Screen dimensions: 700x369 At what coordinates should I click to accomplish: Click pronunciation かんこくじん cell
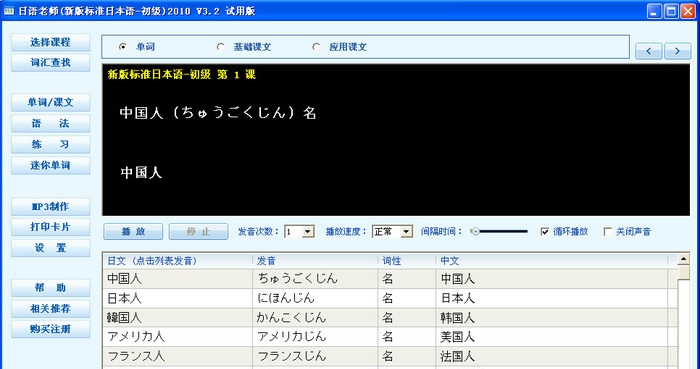pos(315,318)
